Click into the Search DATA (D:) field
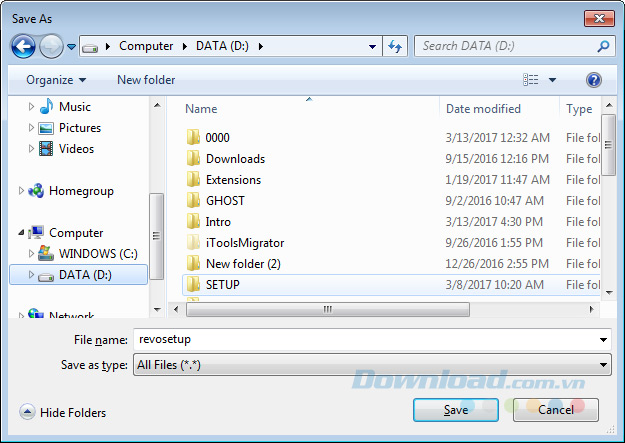Viewport: 625px width, 443px height. (506, 46)
